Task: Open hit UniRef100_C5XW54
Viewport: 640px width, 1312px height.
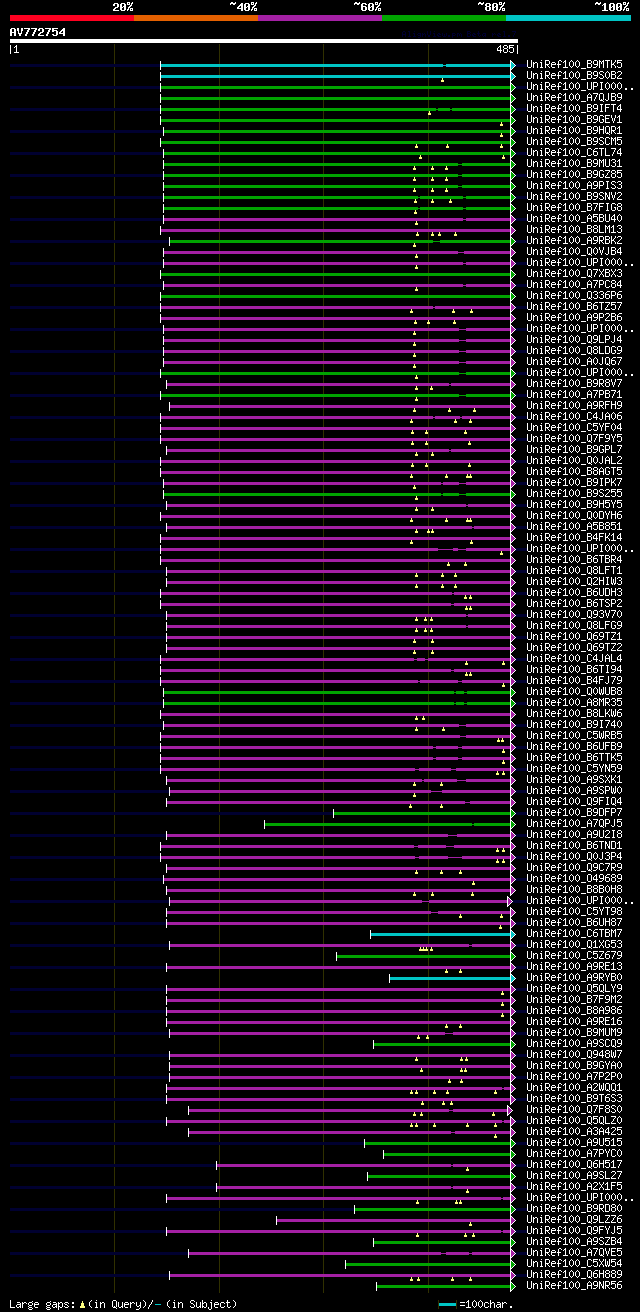Action: [574, 1263]
